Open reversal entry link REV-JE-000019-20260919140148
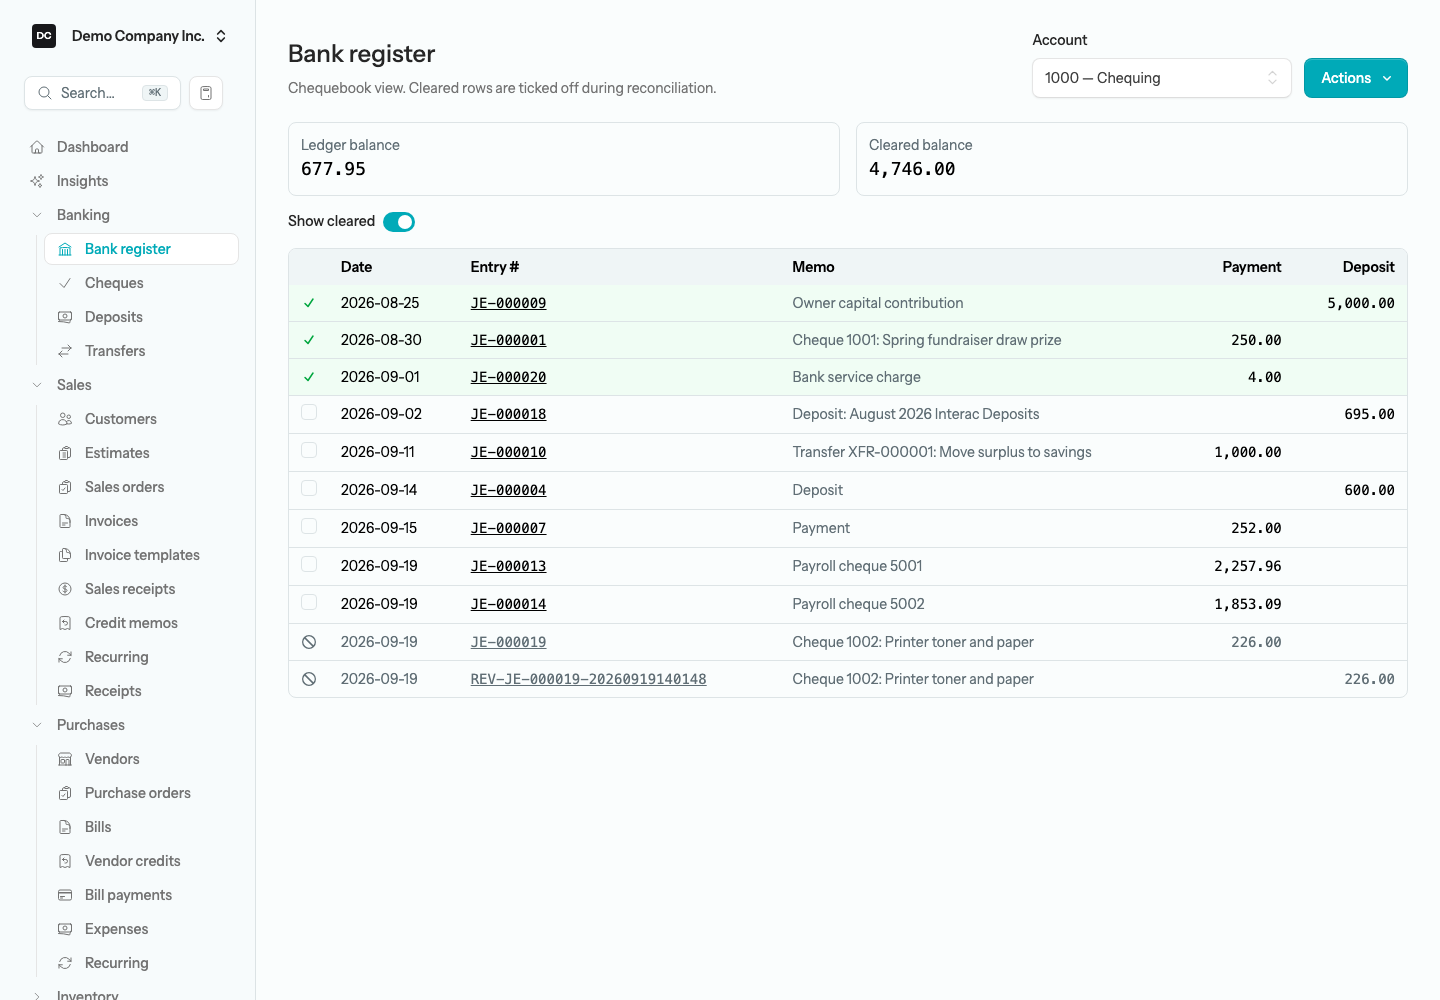1440x1000 pixels. pyautogui.click(x=588, y=679)
